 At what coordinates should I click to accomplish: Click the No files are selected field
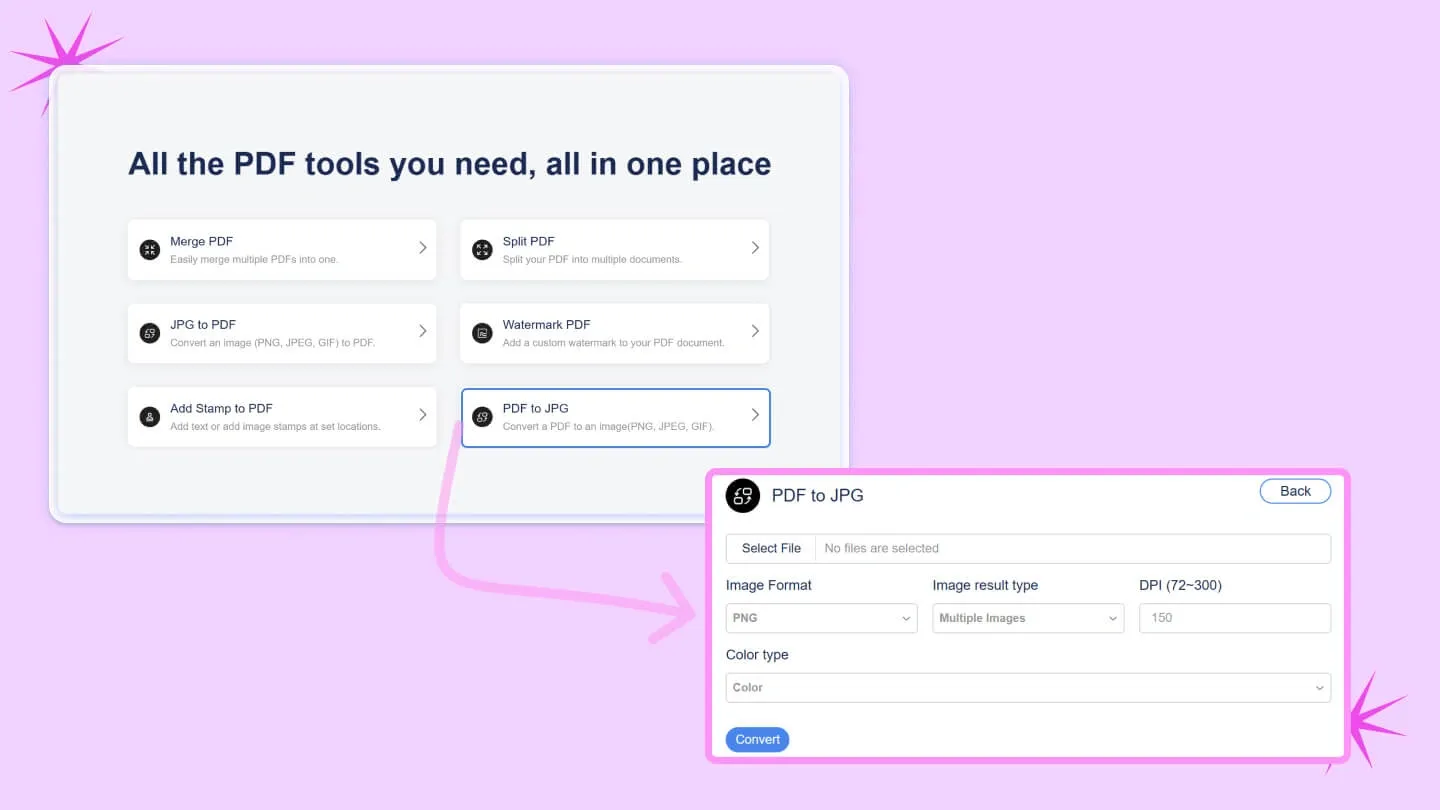point(1072,548)
